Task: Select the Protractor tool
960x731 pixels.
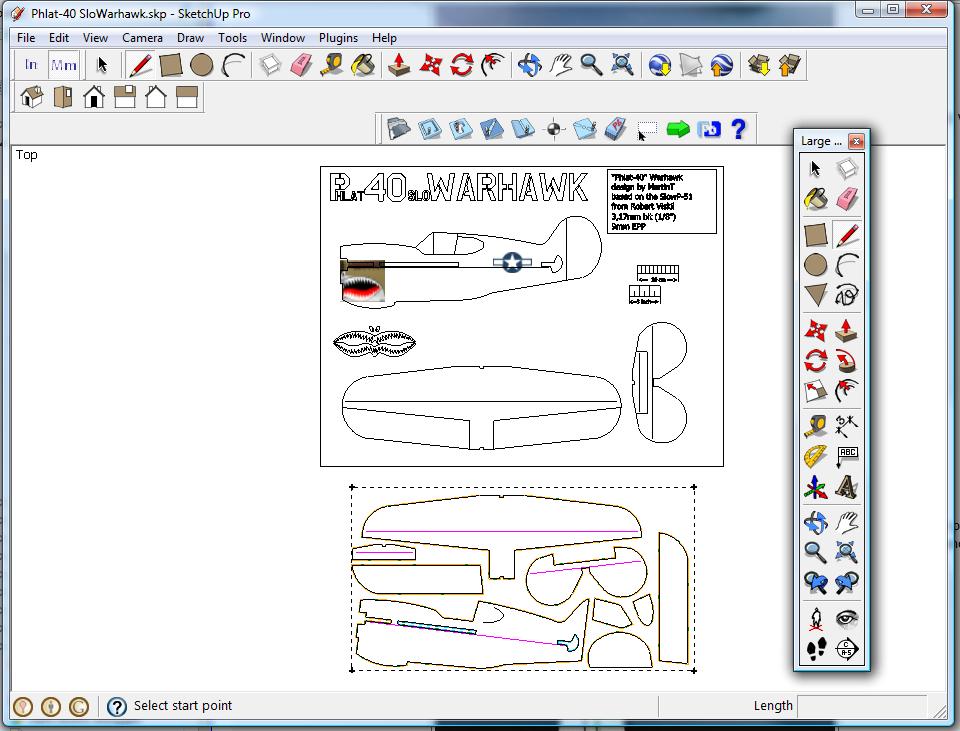Action: [x=816, y=457]
